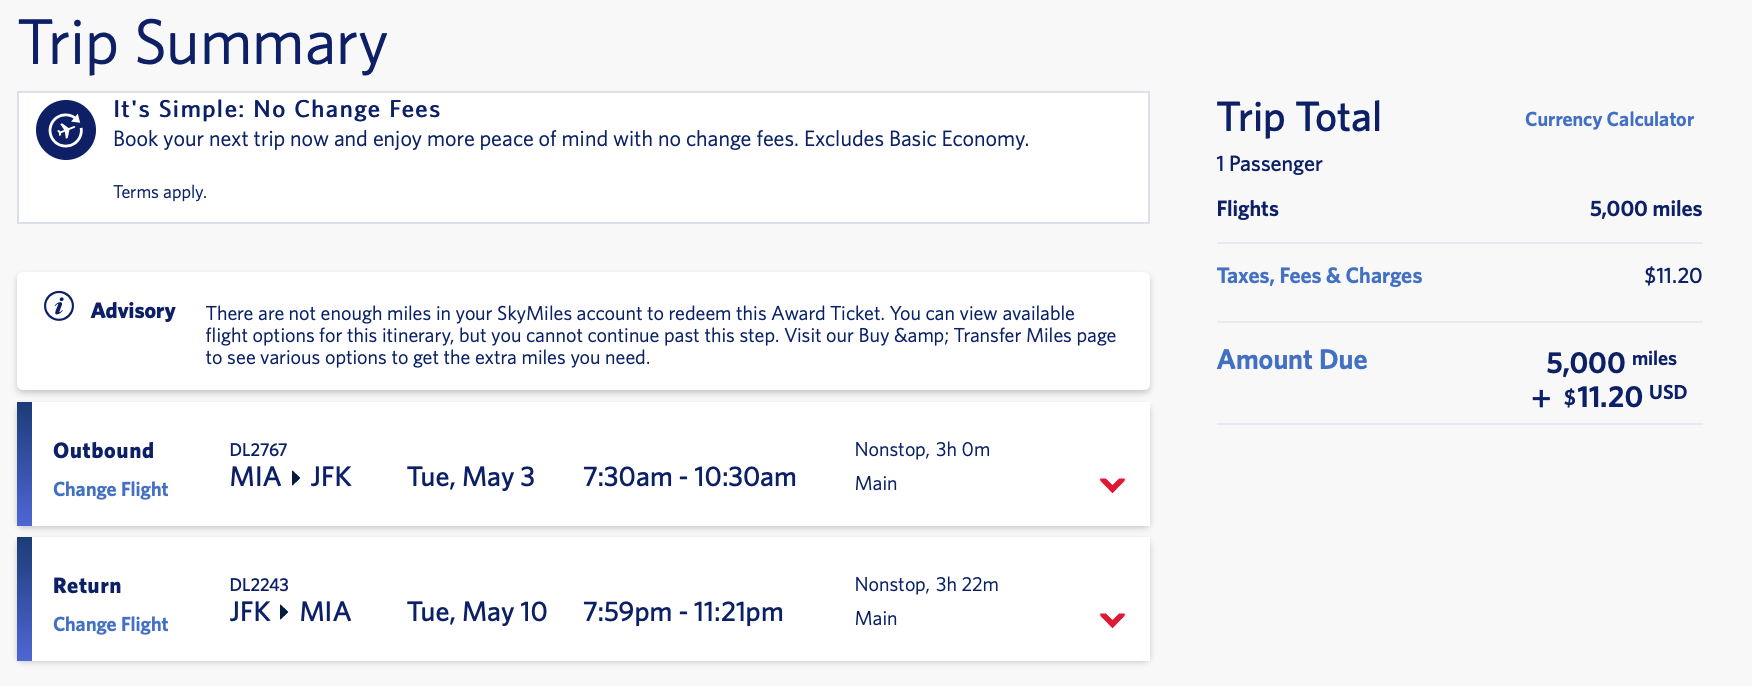Expand return flight DL2243 details
This screenshot has width=1752, height=686.
(1112, 620)
